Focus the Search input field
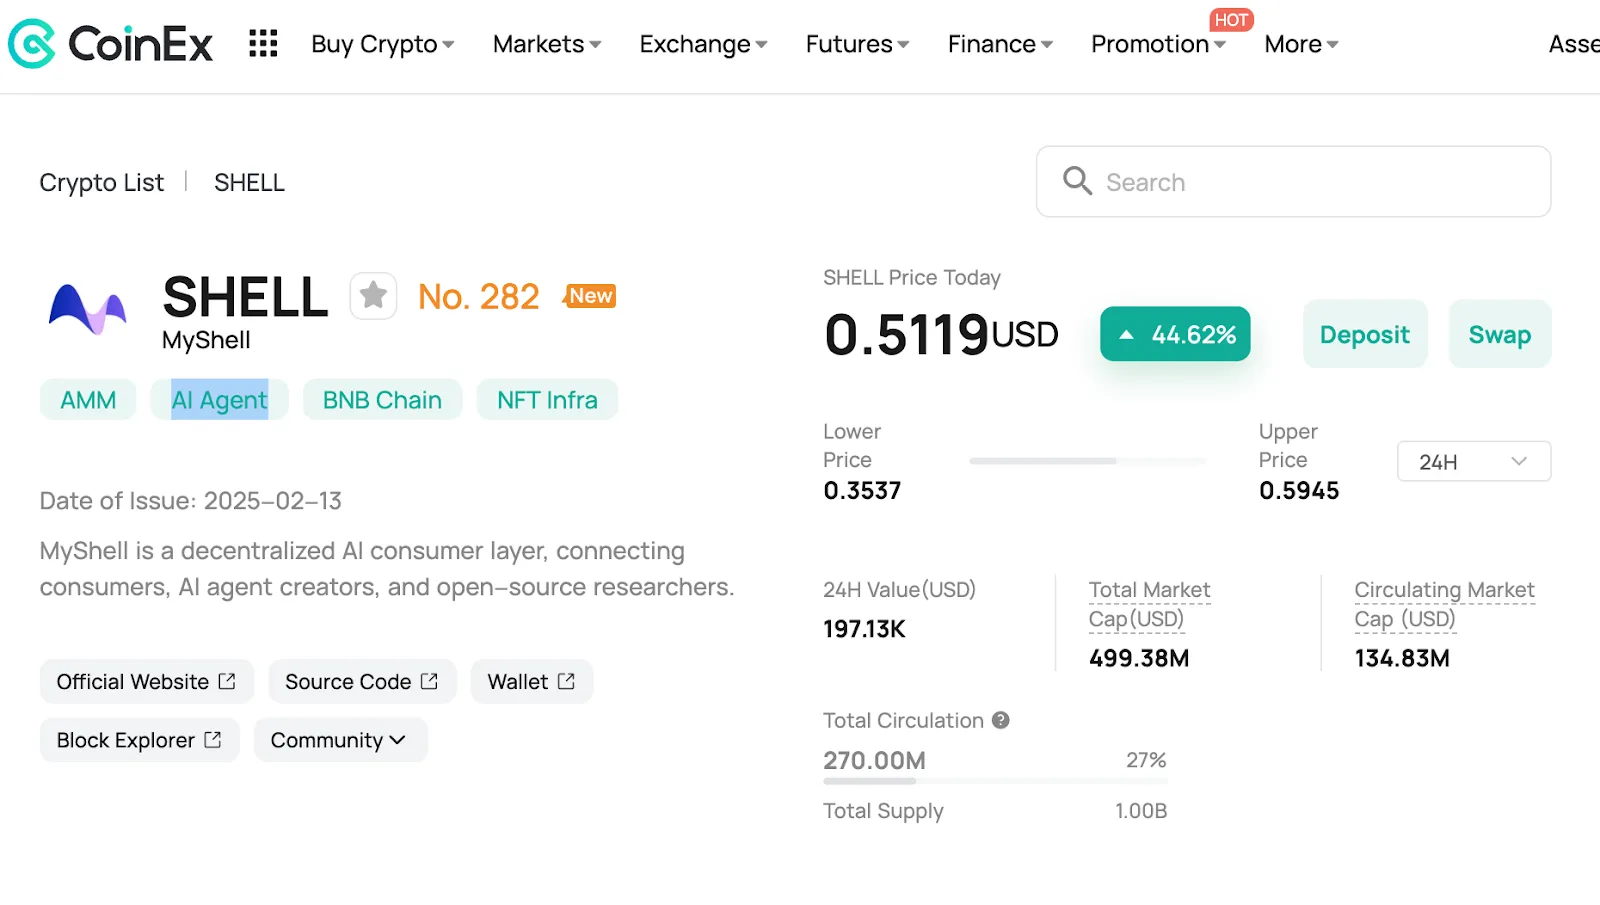This screenshot has height=905, width=1600. point(1293,181)
